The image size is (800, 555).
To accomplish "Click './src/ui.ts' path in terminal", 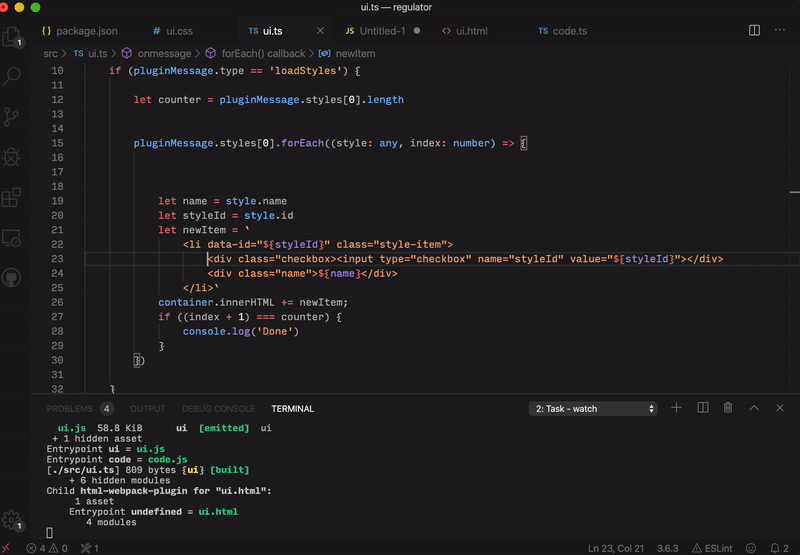I will [x=83, y=470].
